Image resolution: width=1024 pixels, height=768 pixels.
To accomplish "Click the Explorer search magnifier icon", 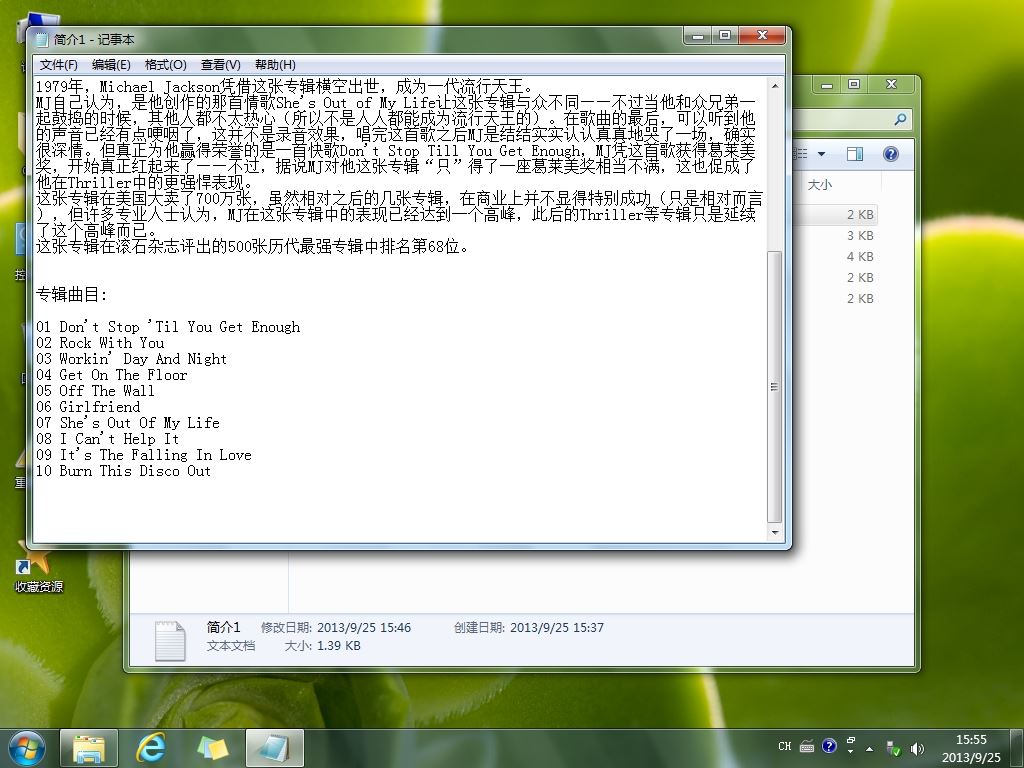I will point(901,120).
